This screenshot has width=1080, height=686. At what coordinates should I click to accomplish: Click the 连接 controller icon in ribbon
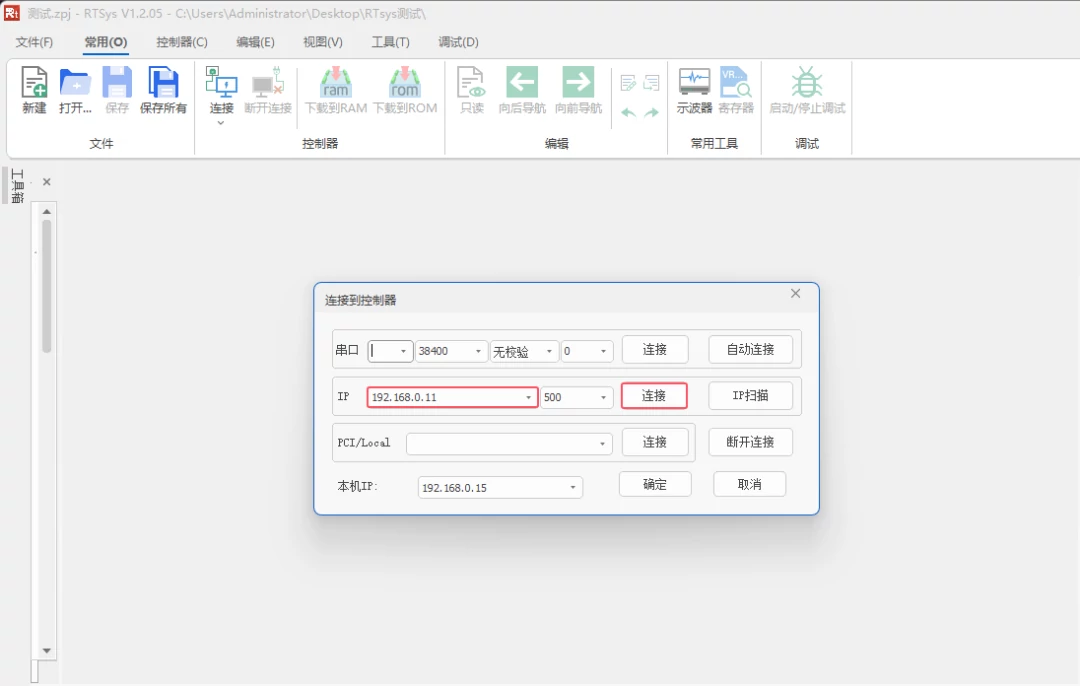click(221, 90)
